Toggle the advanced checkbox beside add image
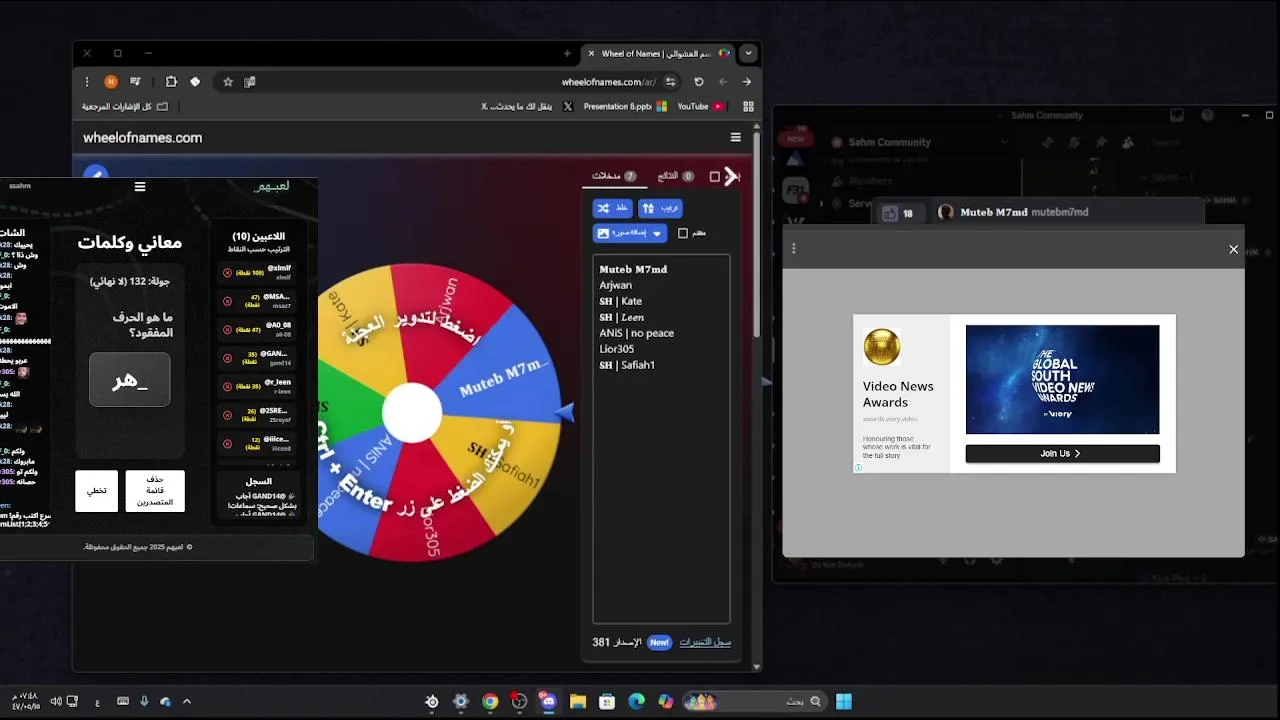The height and width of the screenshot is (720, 1280). [x=683, y=233]
